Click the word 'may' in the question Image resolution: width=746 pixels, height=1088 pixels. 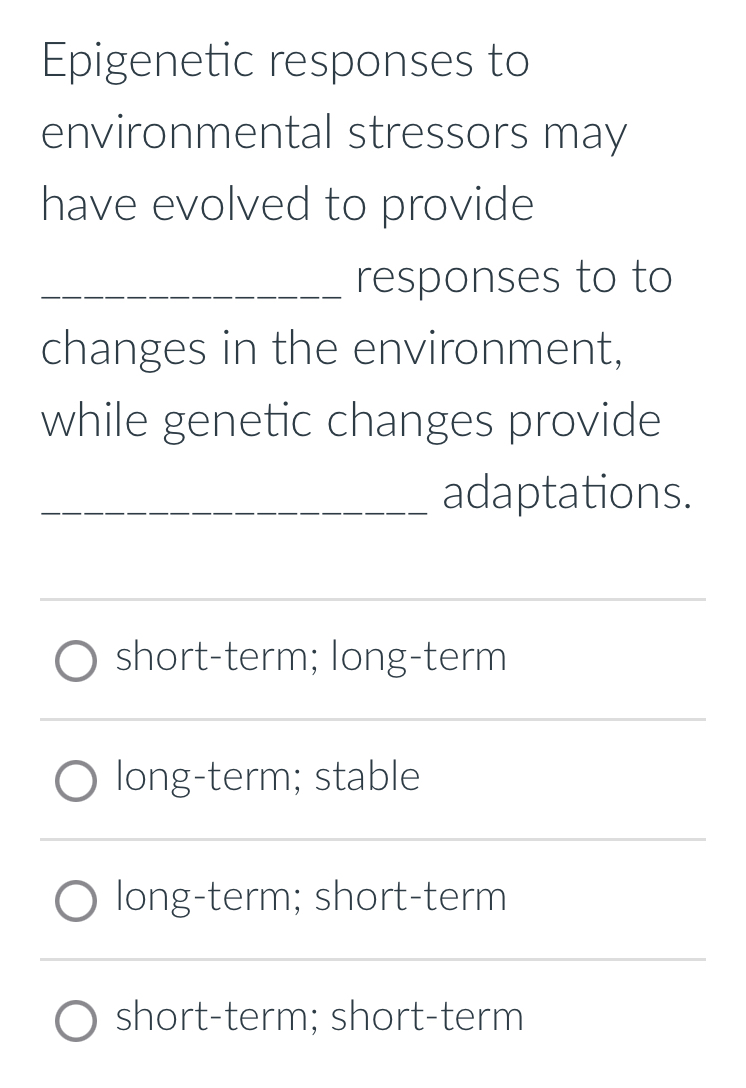pos(585,136)
